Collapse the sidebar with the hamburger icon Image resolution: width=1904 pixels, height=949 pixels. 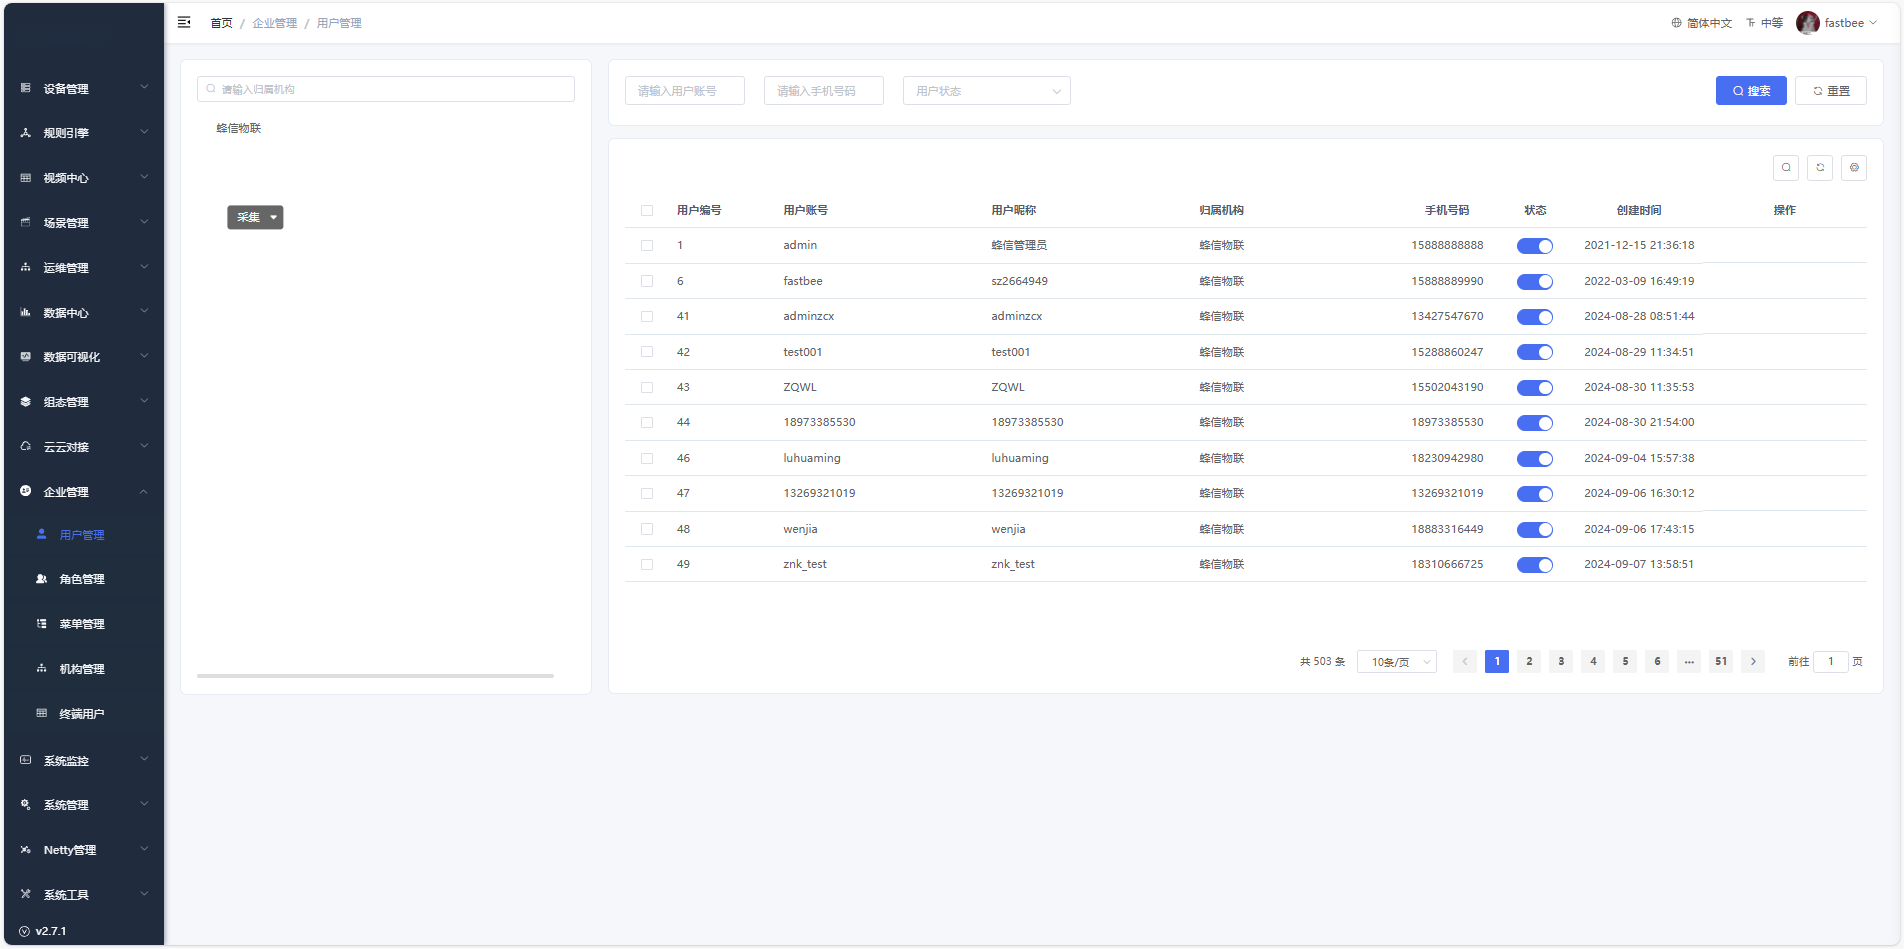click(184, 22)
